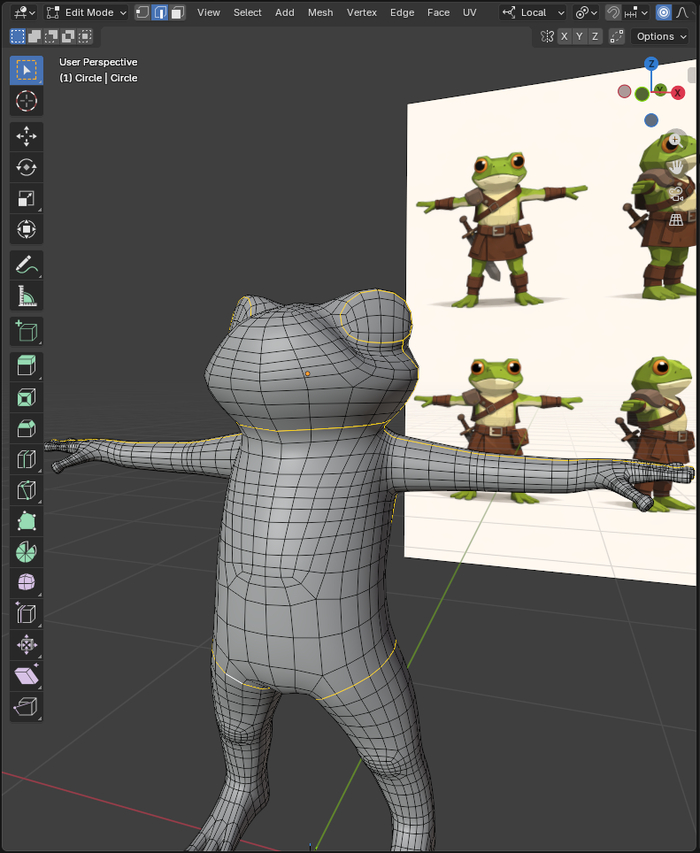Click the red X axis on navigation gizmo
The height and width of the screenshot is (853, 700).
coord(678,93)
